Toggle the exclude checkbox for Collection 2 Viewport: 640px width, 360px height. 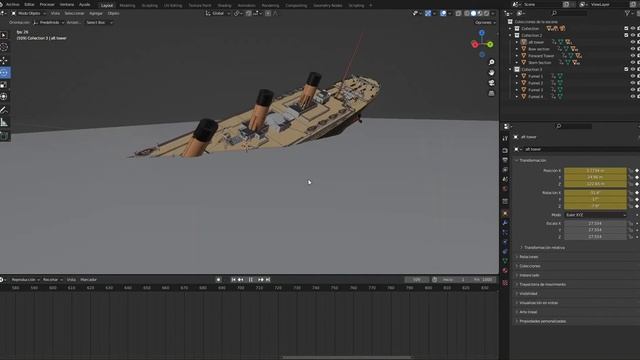click(626, 36)
